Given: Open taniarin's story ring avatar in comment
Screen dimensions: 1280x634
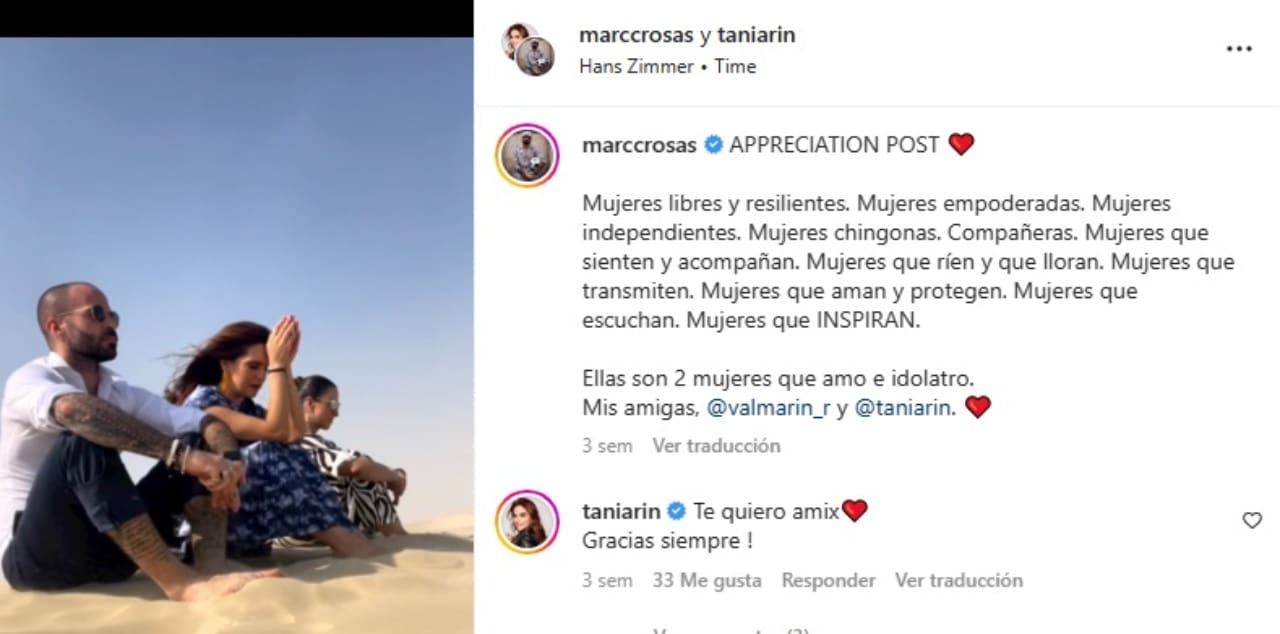Looking at the screenshot, I should (x=527, y=522).
